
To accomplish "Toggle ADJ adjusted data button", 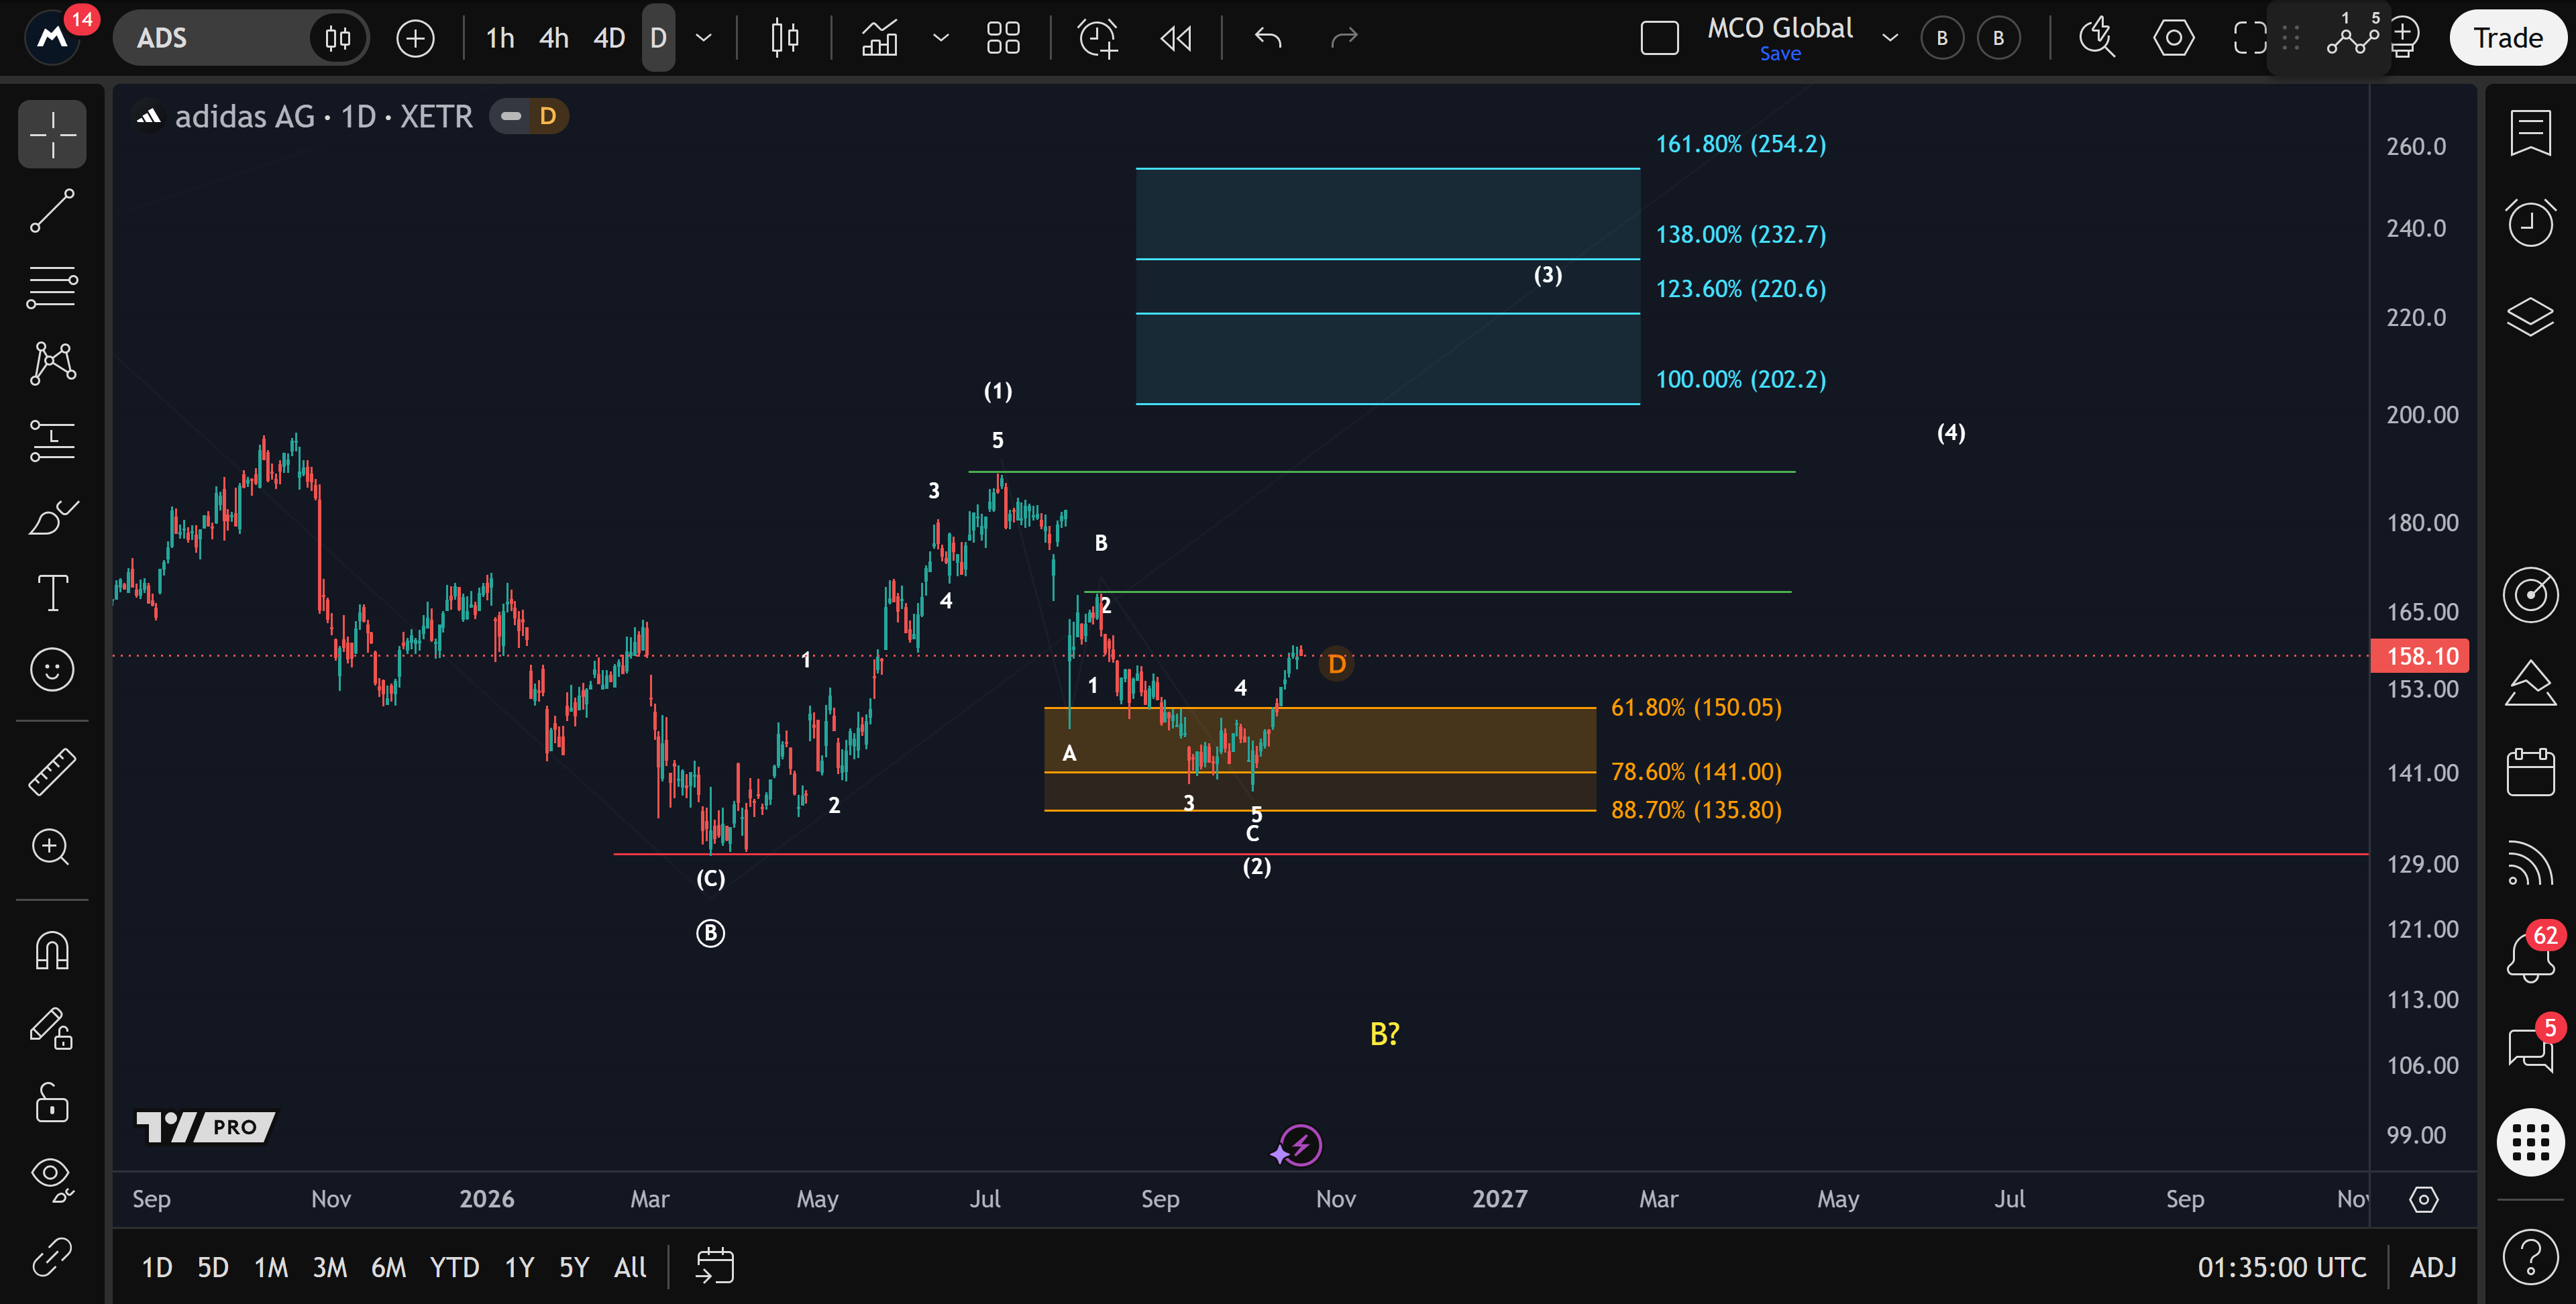I will pos(2432,1267).
